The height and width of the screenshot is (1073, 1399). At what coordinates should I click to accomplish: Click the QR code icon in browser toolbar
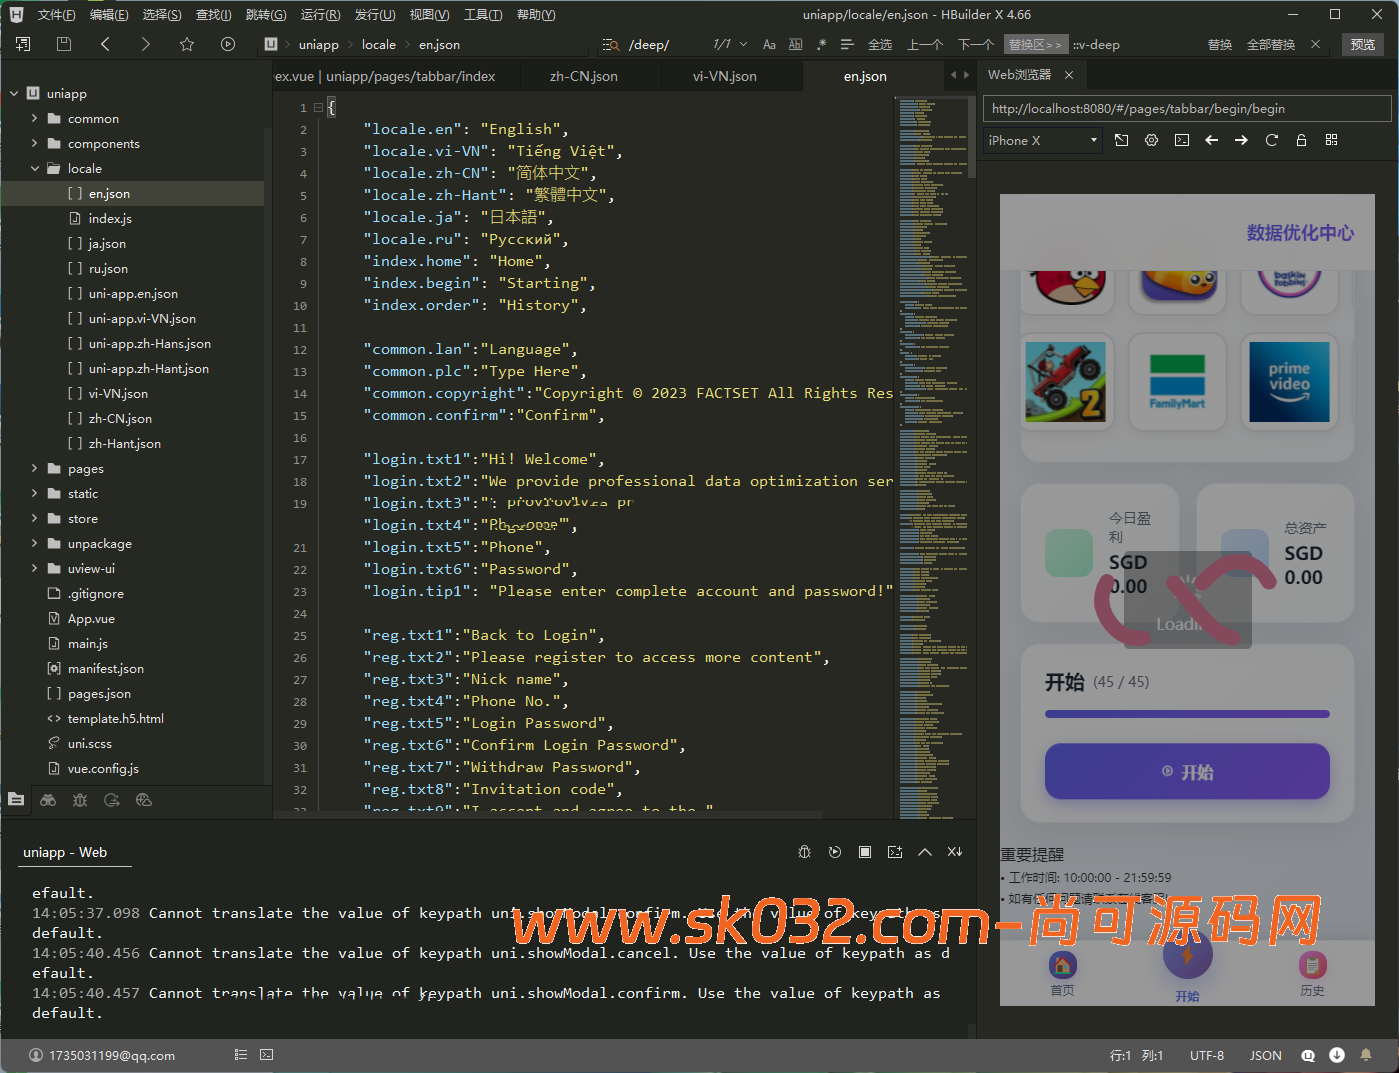[x=1331, y=140]
